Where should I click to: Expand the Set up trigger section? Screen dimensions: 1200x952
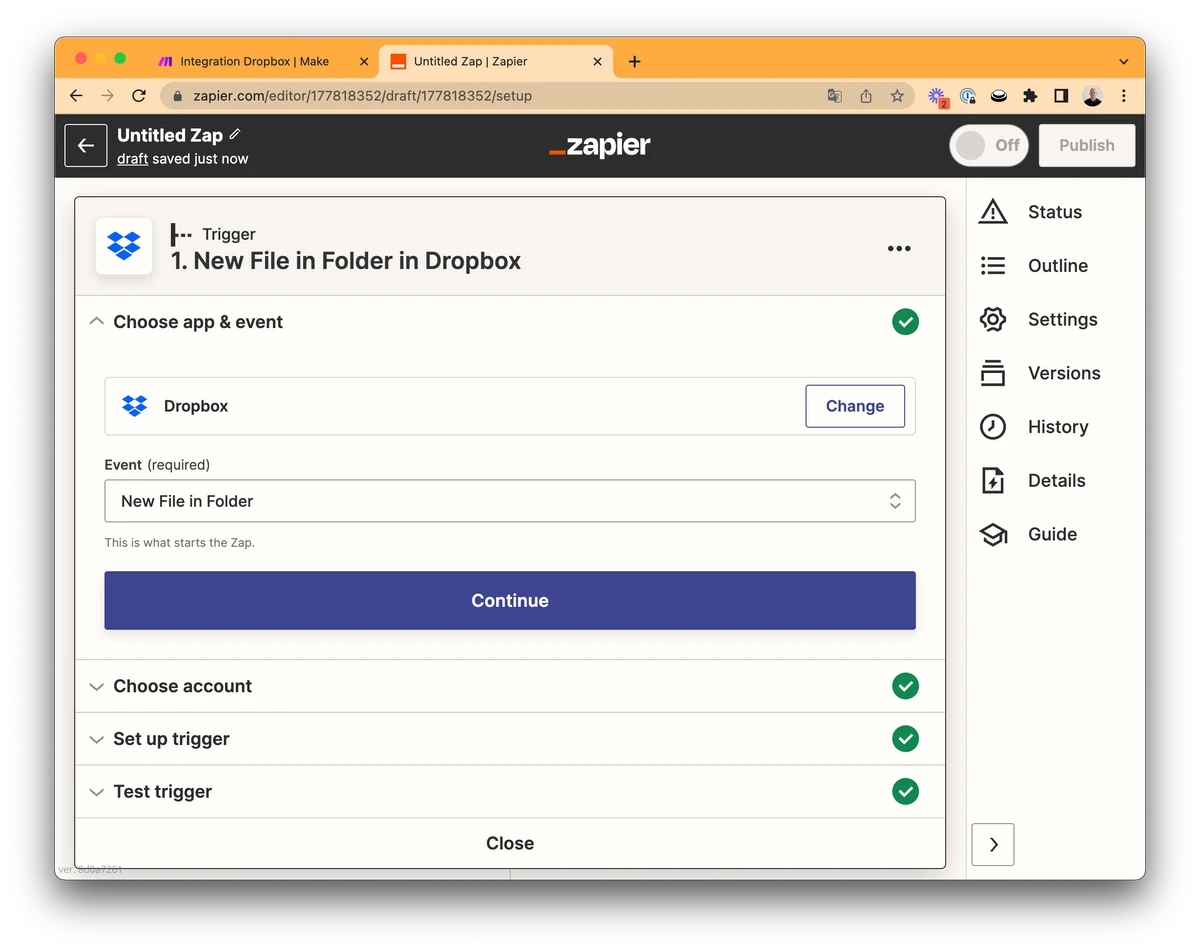[x=510, y=739]
